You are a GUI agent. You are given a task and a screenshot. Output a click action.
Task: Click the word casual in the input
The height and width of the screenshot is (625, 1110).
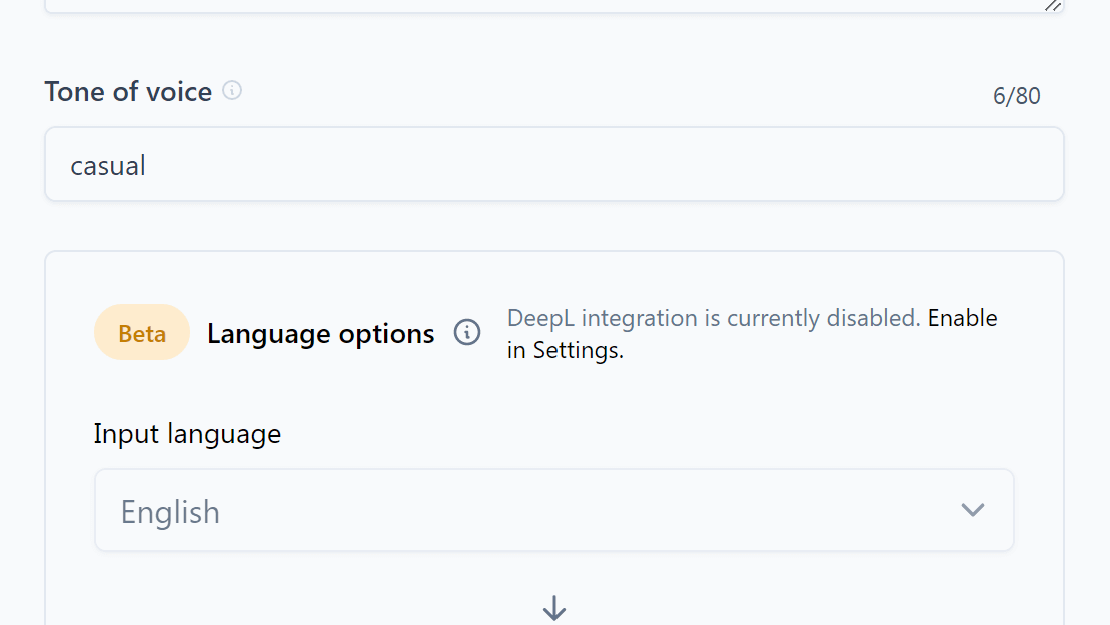coord(108,165)
